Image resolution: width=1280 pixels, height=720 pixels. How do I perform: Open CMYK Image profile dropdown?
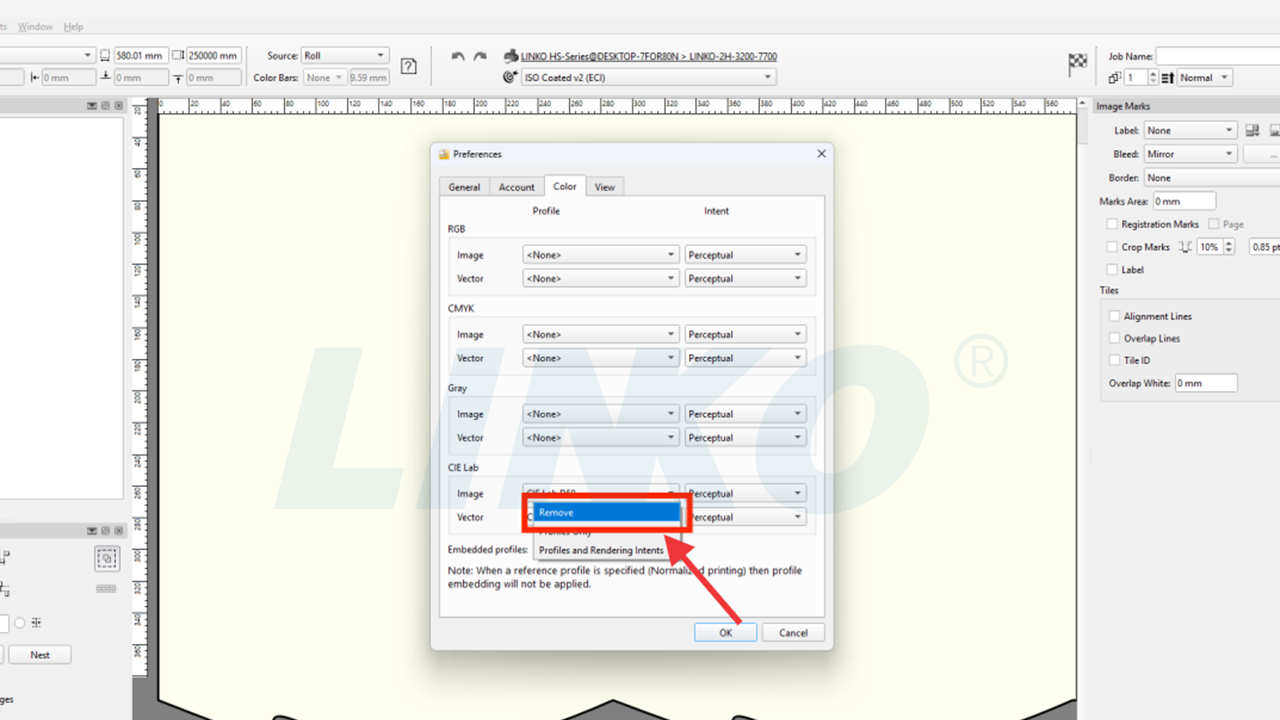pyautogui.click(x=601, y=335)
